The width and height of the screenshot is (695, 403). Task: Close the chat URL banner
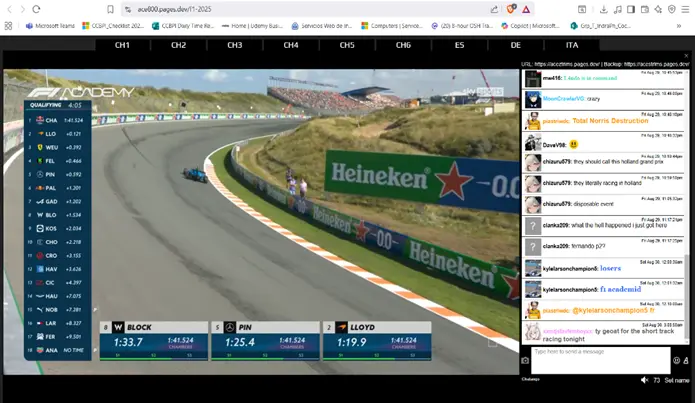coord(686,56)
